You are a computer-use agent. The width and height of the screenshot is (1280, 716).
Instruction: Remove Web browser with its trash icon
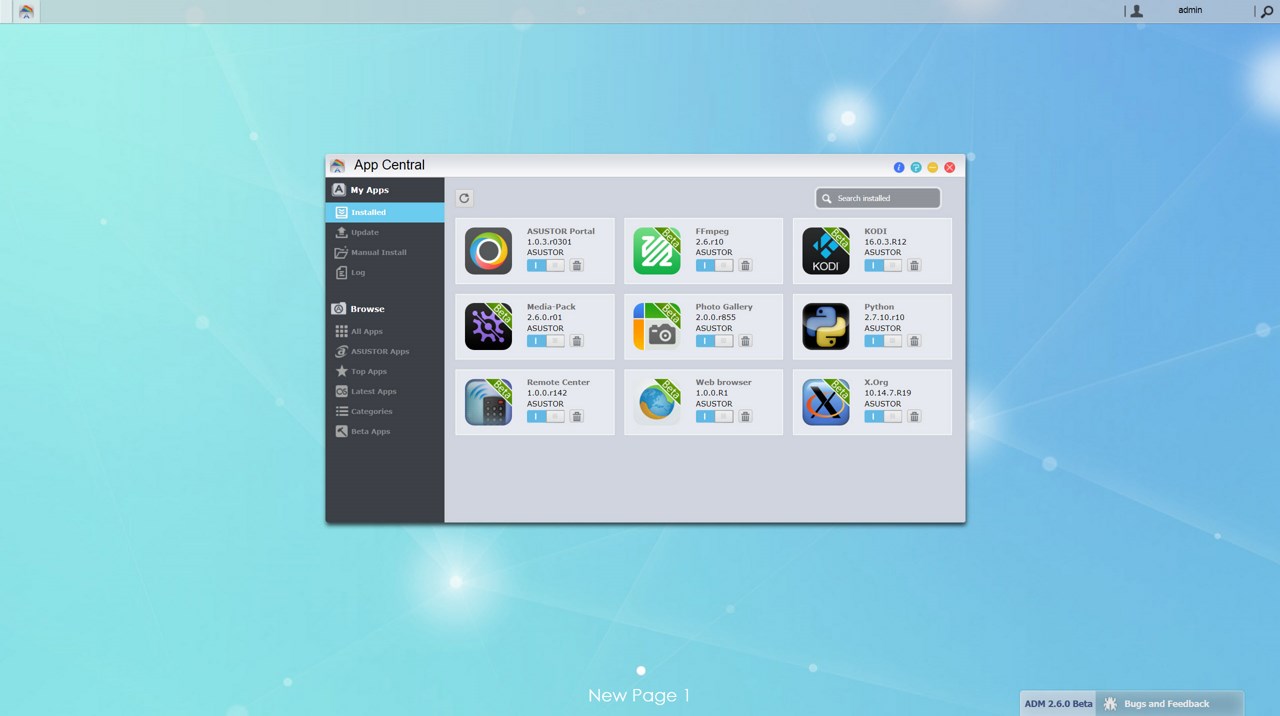pyautogui.click(x=745, y=417)
